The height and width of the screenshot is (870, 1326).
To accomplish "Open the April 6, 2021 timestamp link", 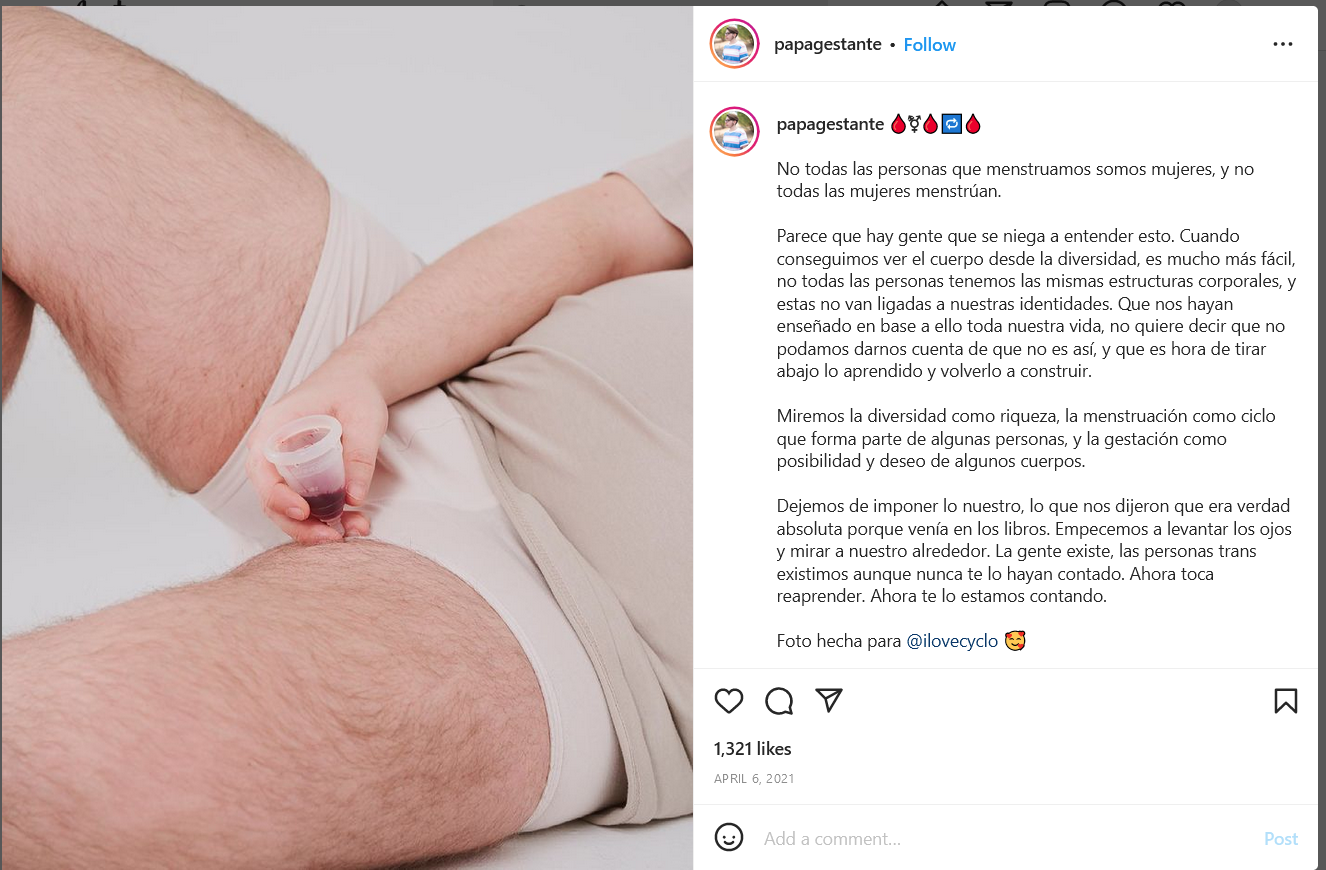I will (754, 778).
